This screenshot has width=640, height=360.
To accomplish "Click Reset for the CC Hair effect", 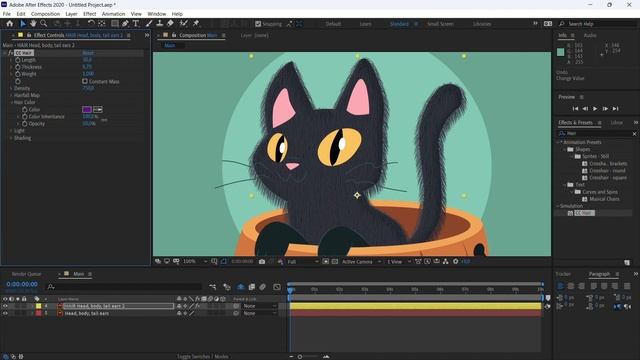I will click(88, 53).
